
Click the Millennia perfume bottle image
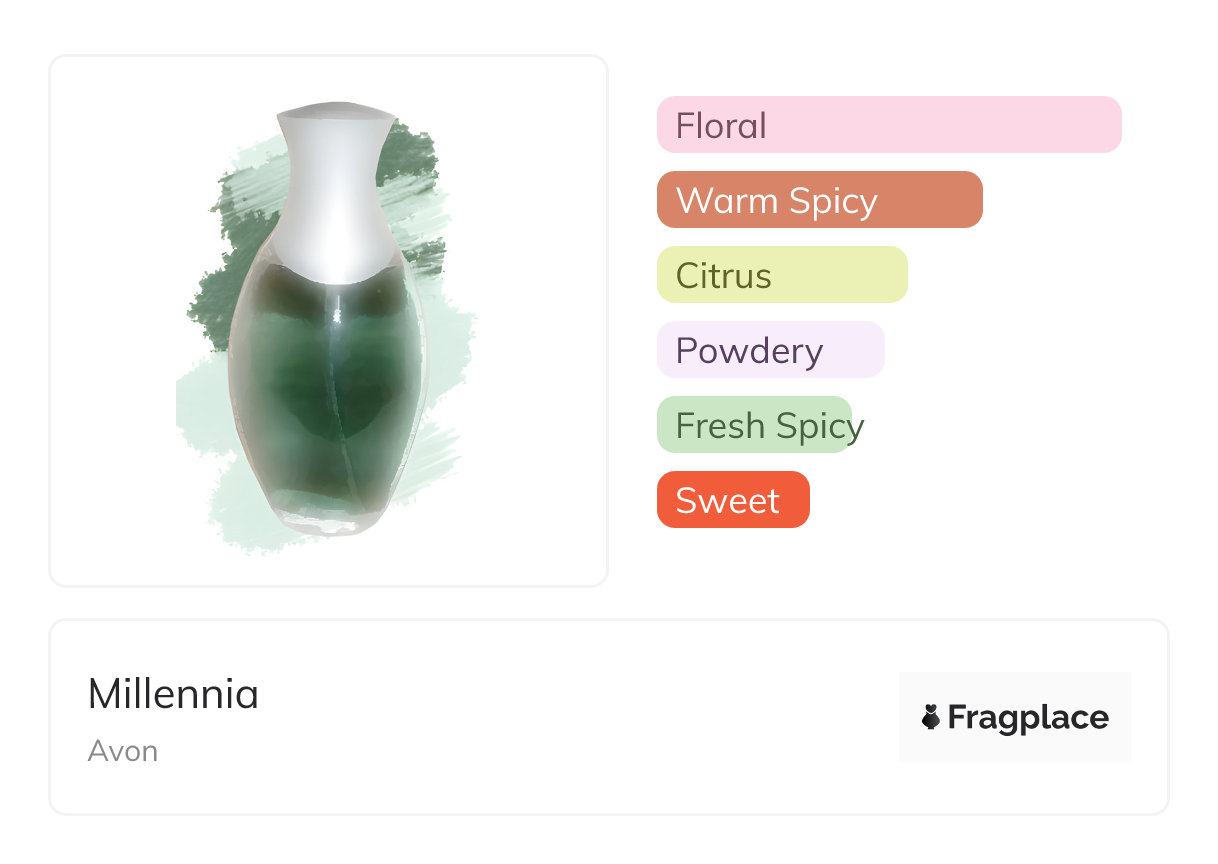tap(328, 330)
